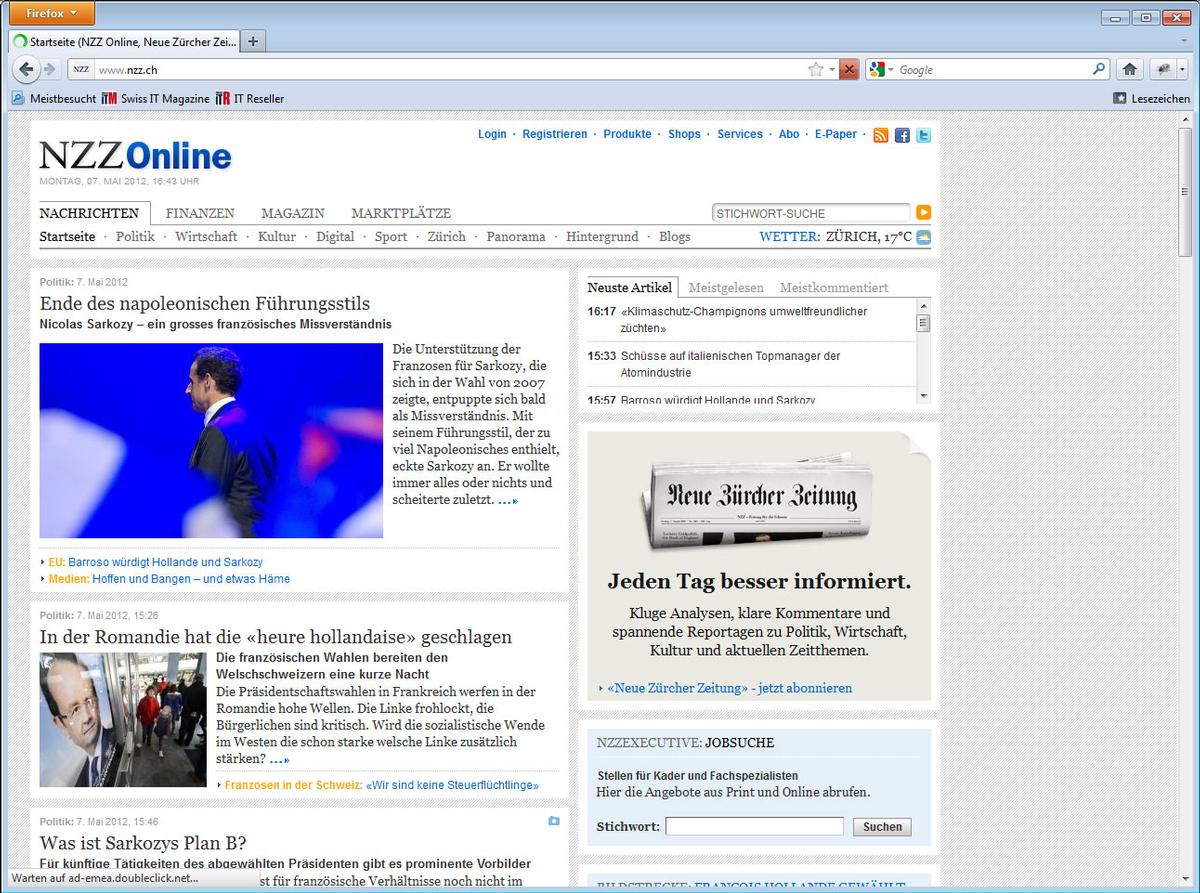
Task: Open IT Reseller bookmark
Action: pos(249,98)
